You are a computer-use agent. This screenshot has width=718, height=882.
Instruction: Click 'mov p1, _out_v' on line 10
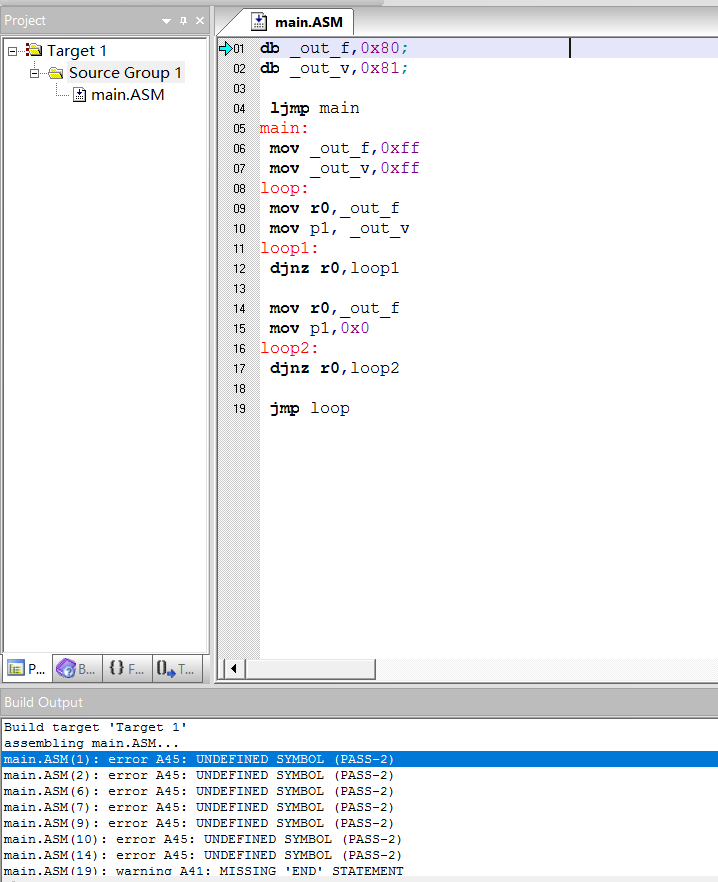pos(339,228)
